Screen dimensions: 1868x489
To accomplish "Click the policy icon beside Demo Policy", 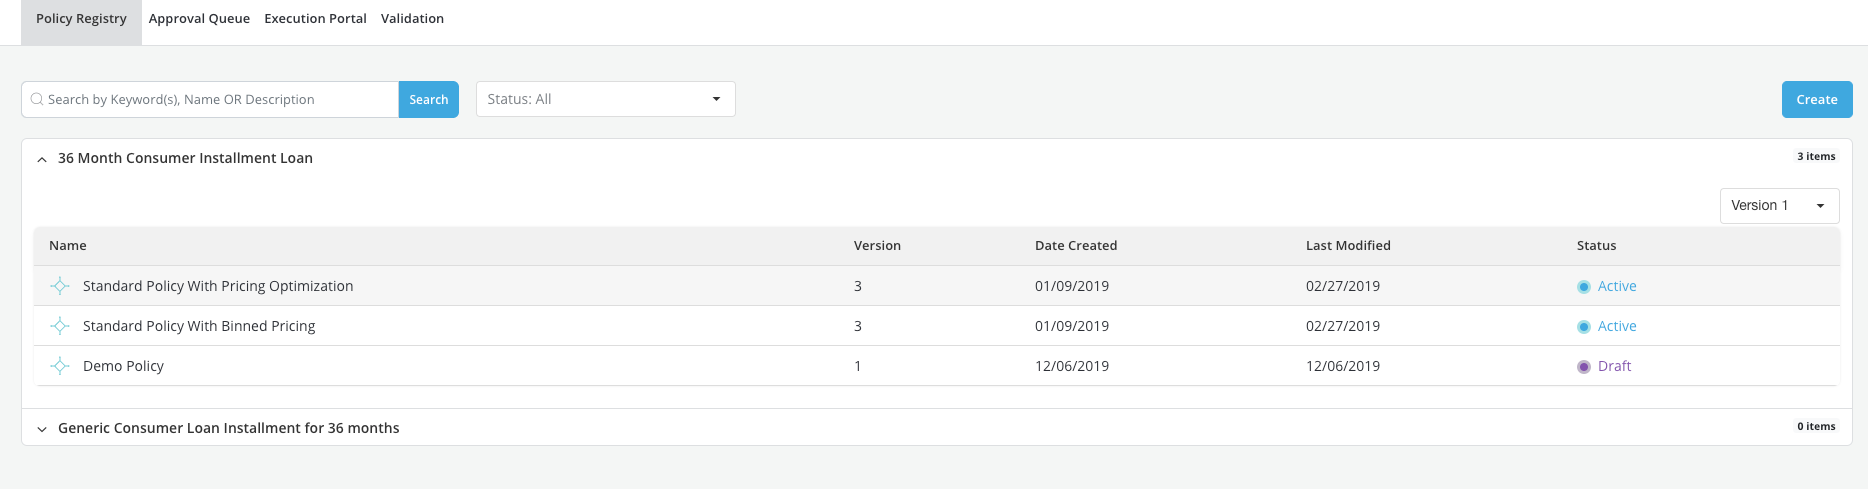I will (60, 366).
